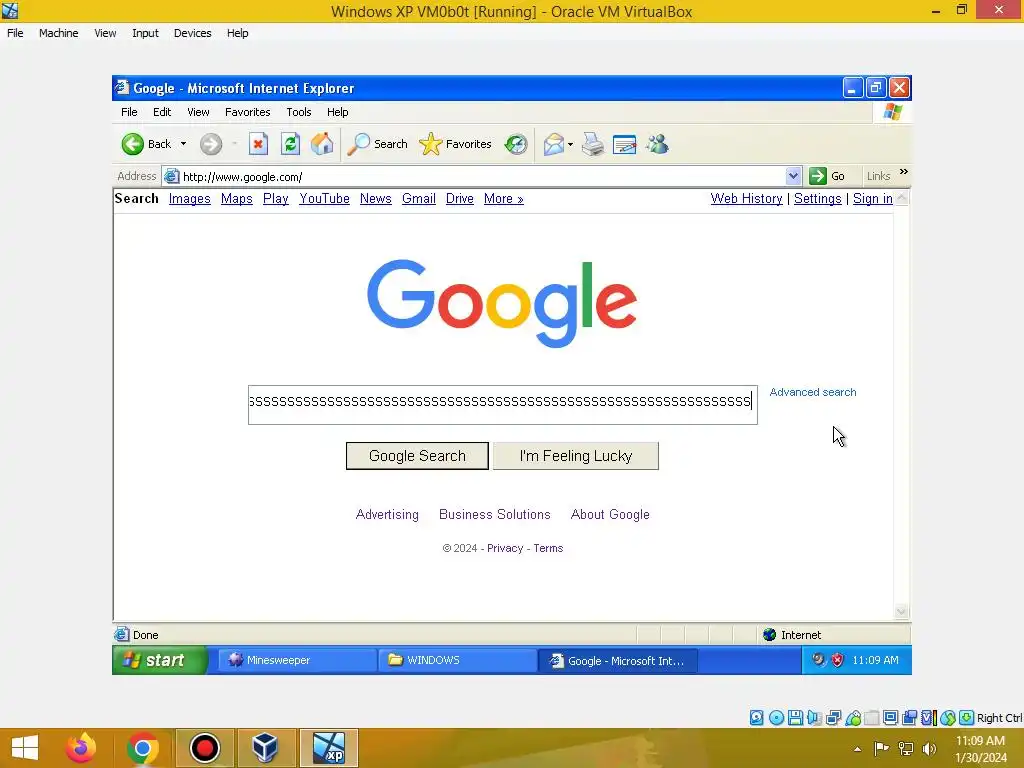Print the page with printer icon
Viewport: 1024px width, 768px height.
[593, 144]
